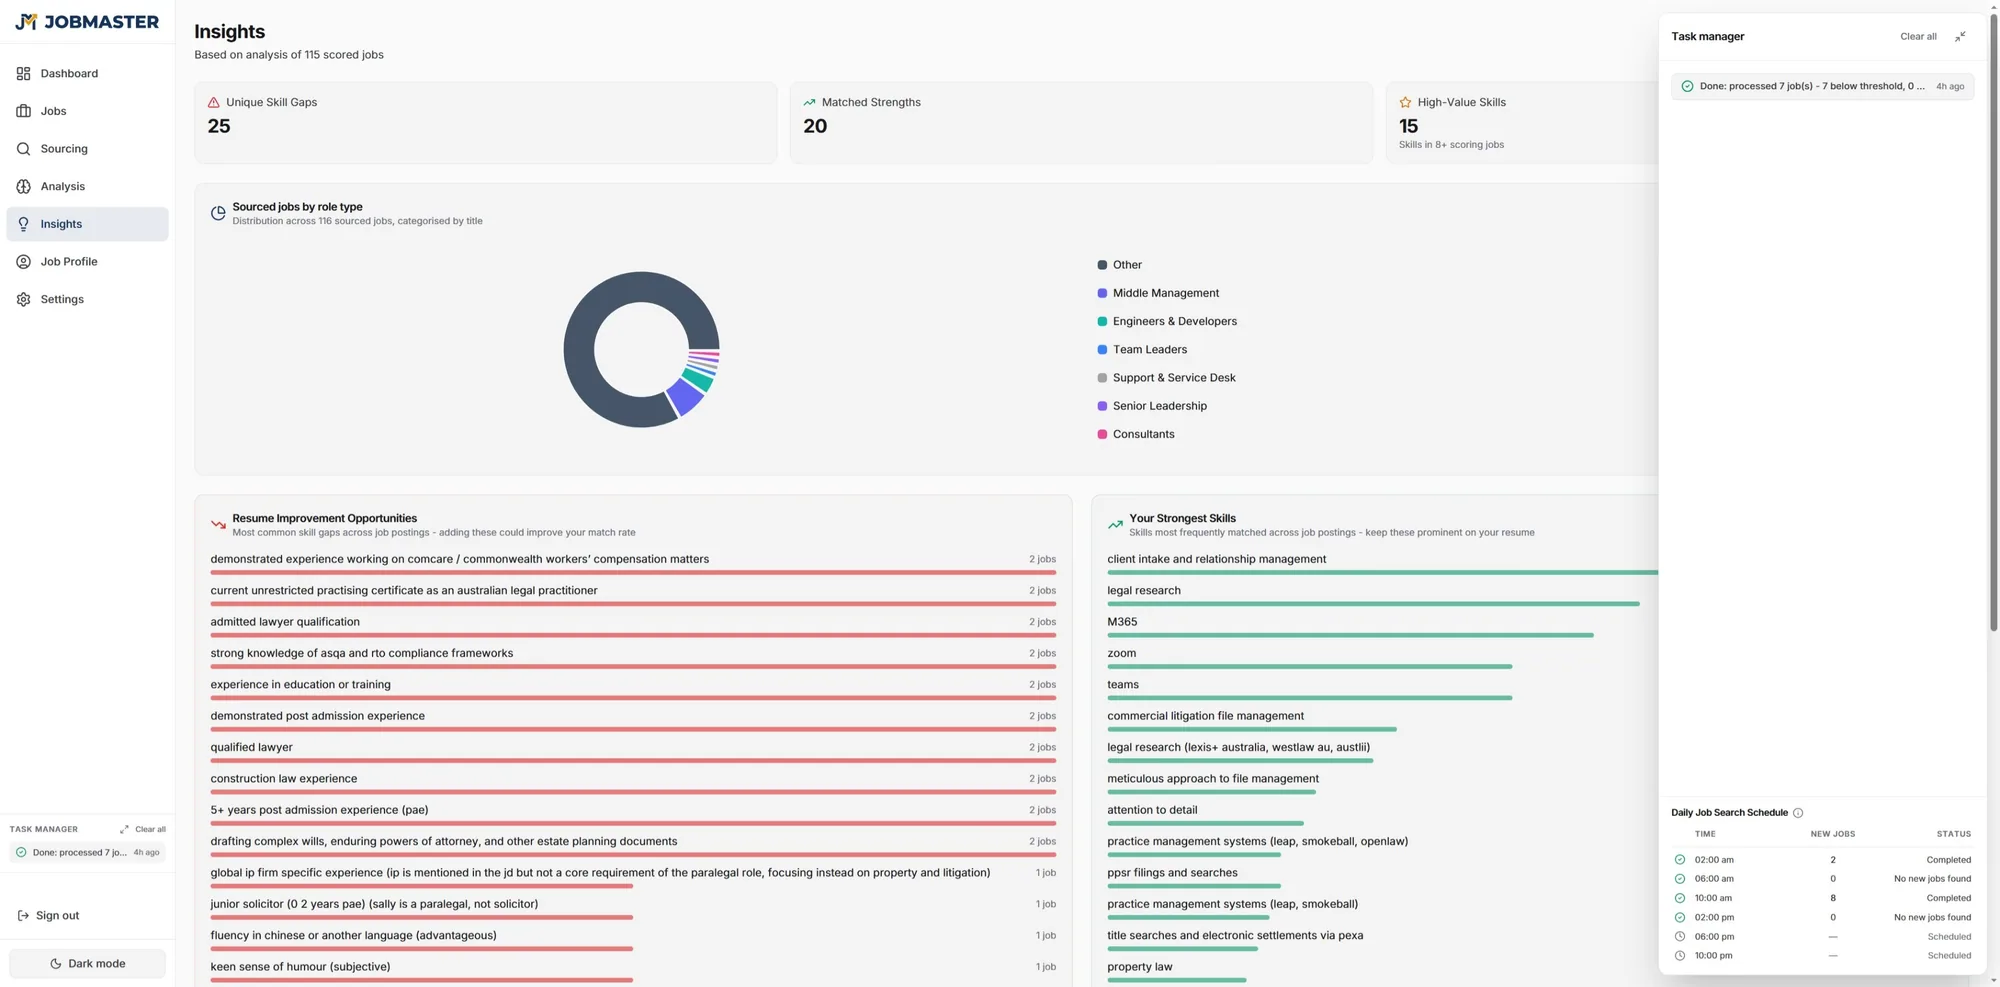
Task: Click the 06:00 pm scheduled clock icon
Action: (x=1679, y=937)
